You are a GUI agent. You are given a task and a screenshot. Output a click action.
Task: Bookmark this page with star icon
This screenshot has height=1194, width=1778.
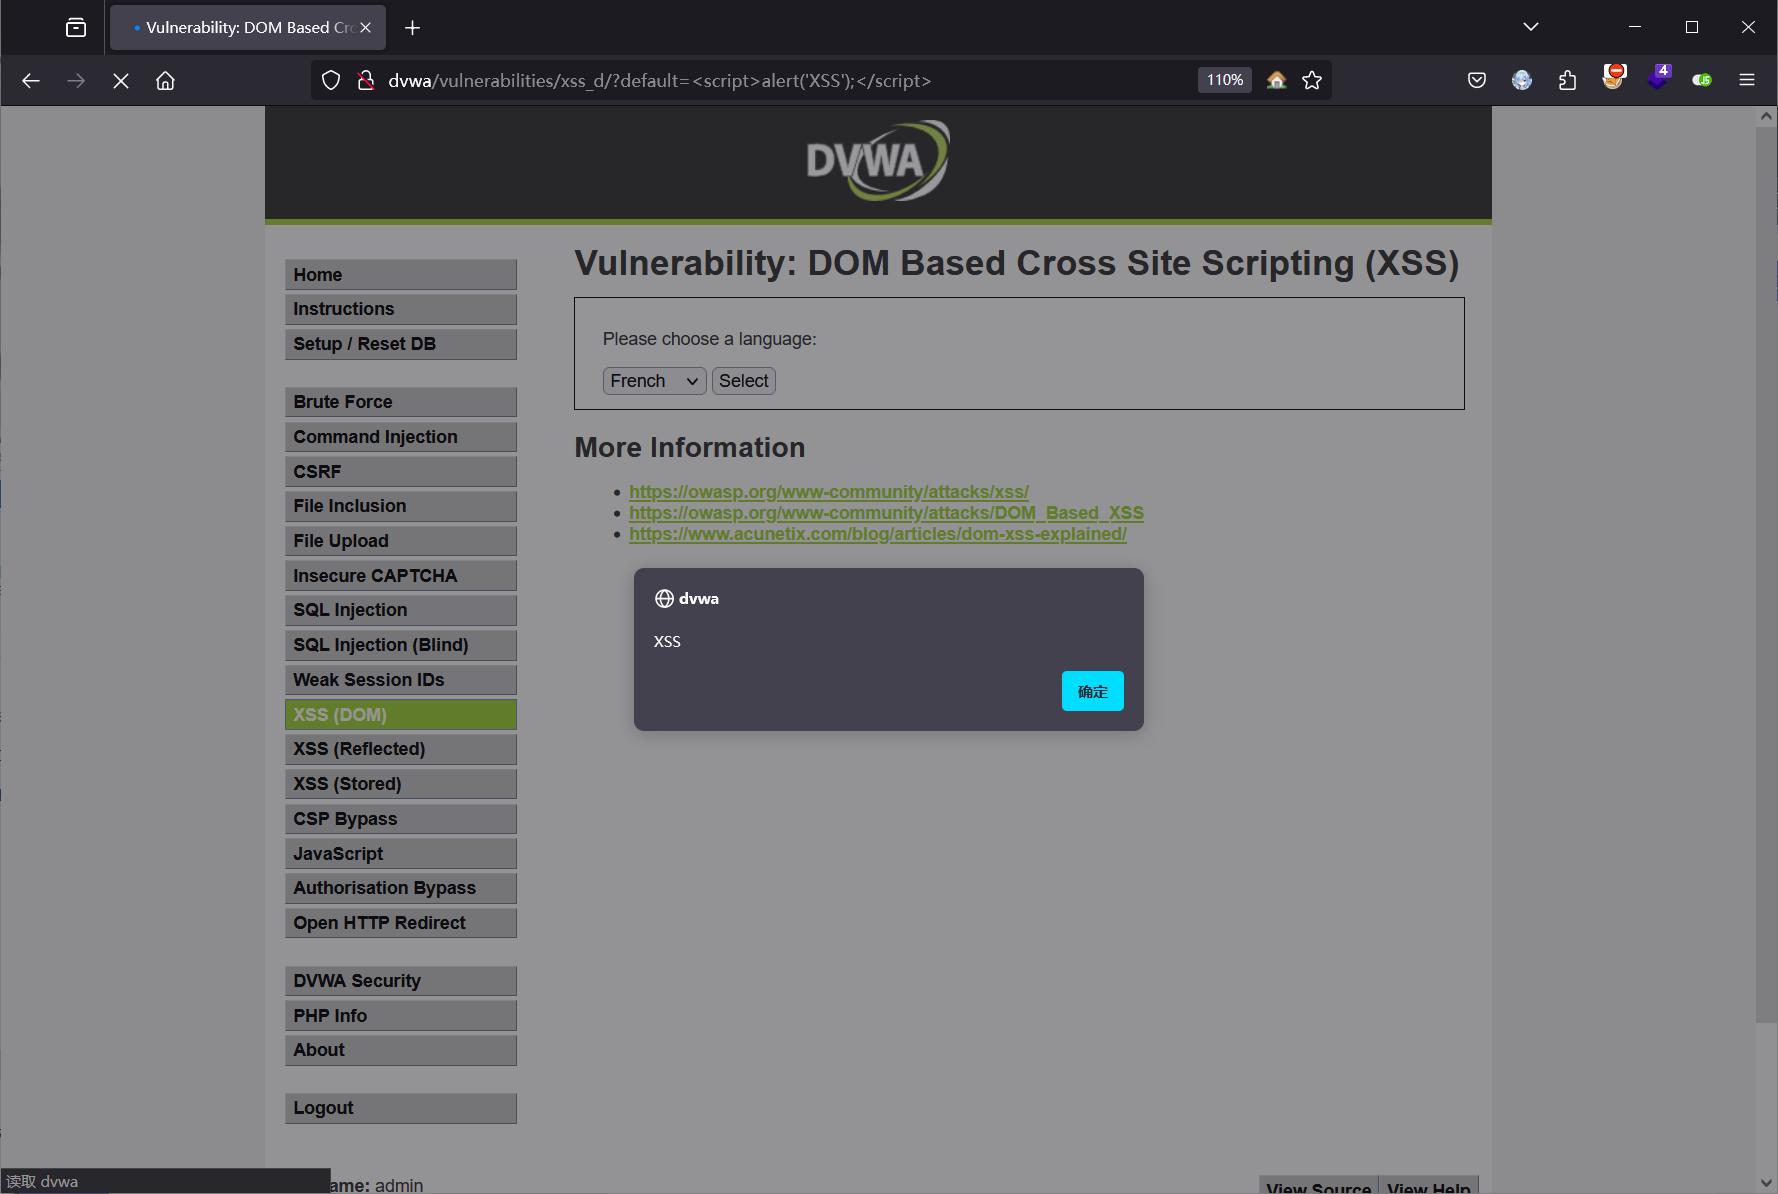[1312, 80]
